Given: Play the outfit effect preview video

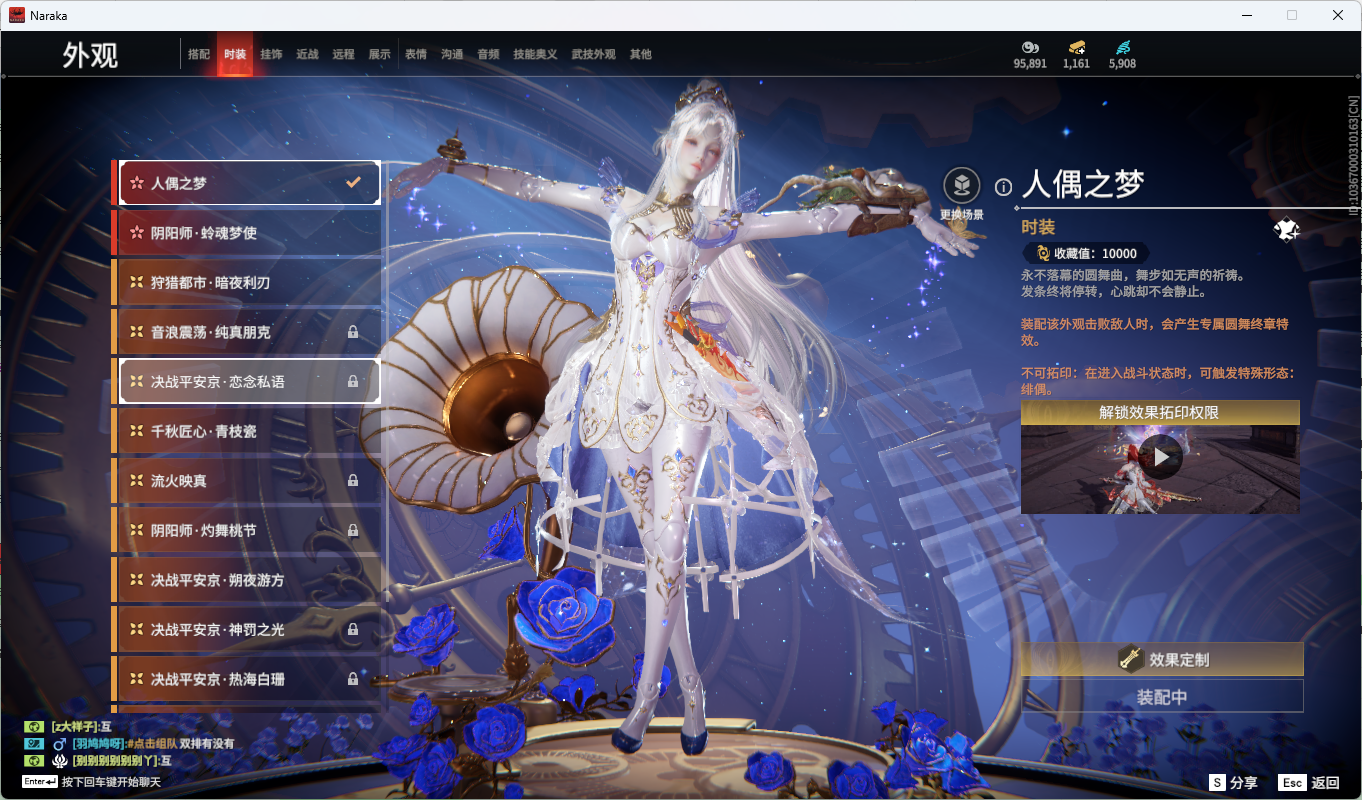Looking at the screenshot, I should pyautogui.click(x=1161, y=457).
